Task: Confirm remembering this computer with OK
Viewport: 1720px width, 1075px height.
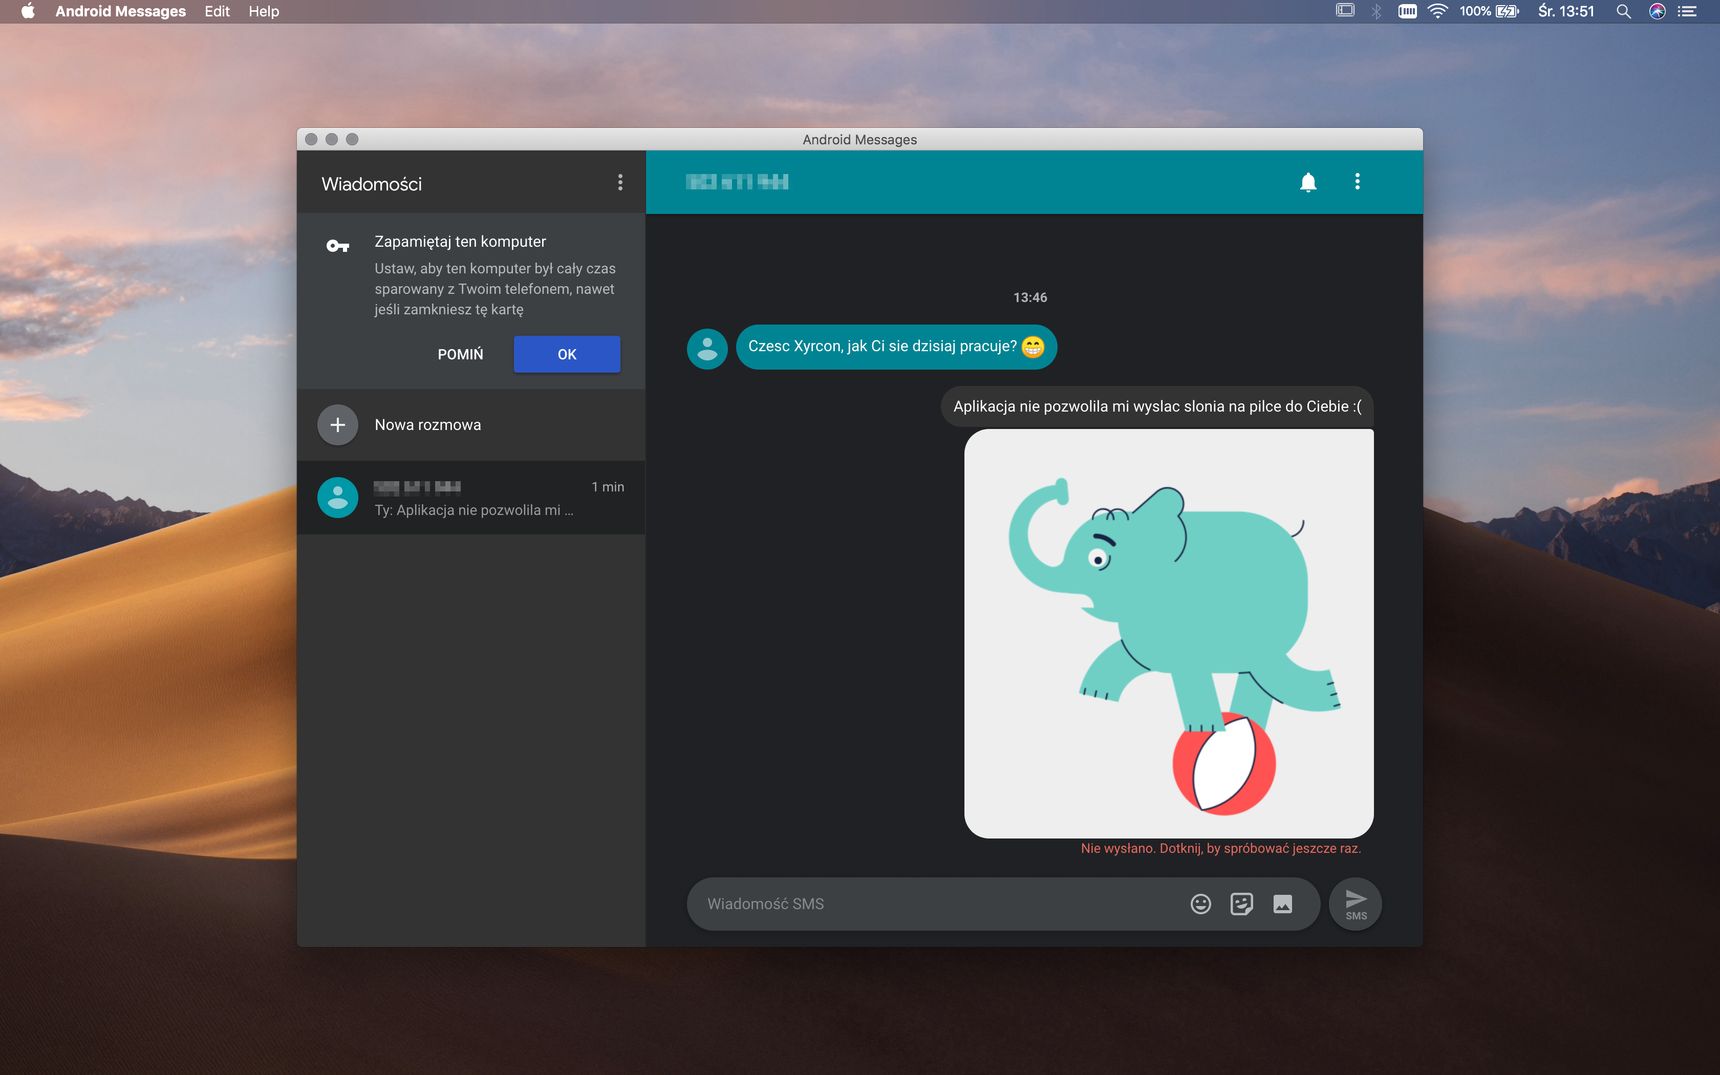Action: point(567,354)
